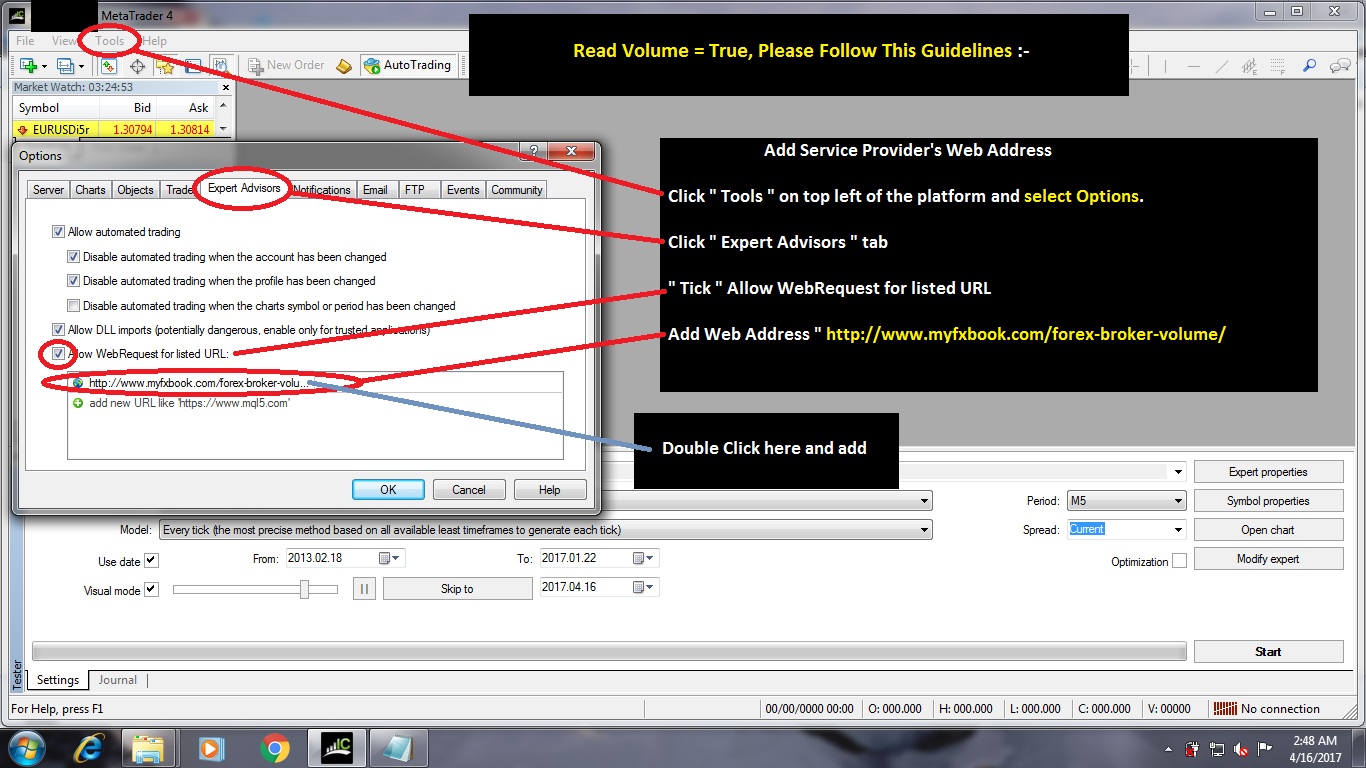Toggle the Use date checkbox
Viewport: 1366px width, 768px height.
(x=151, y=561)
